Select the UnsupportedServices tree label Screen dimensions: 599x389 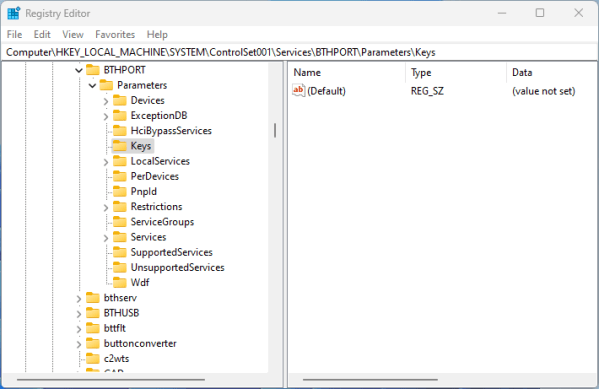(x=178, y=267)
